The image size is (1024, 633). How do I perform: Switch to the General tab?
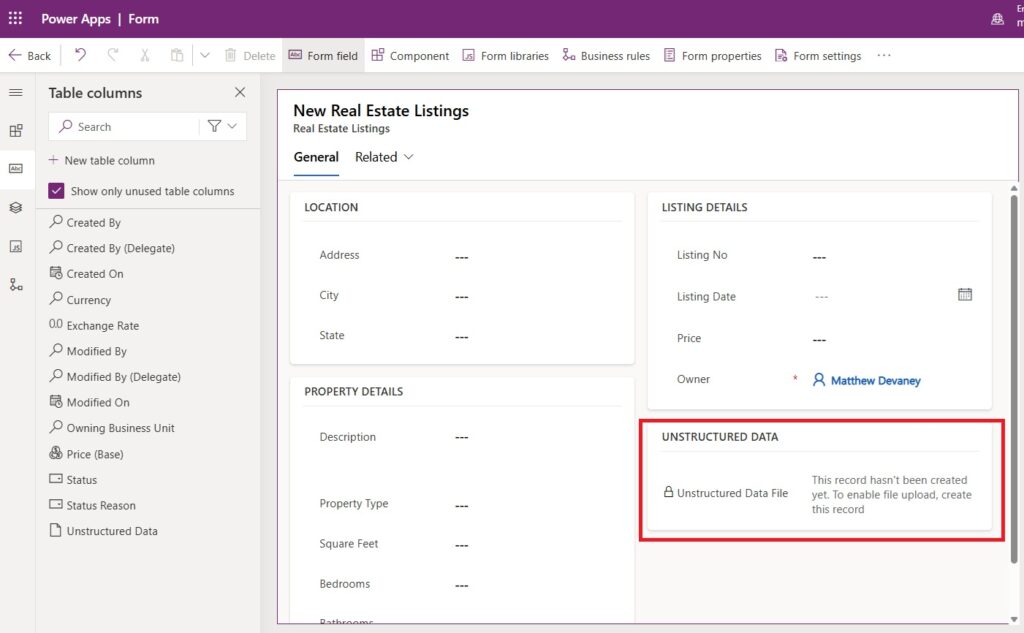coord(316,157)
